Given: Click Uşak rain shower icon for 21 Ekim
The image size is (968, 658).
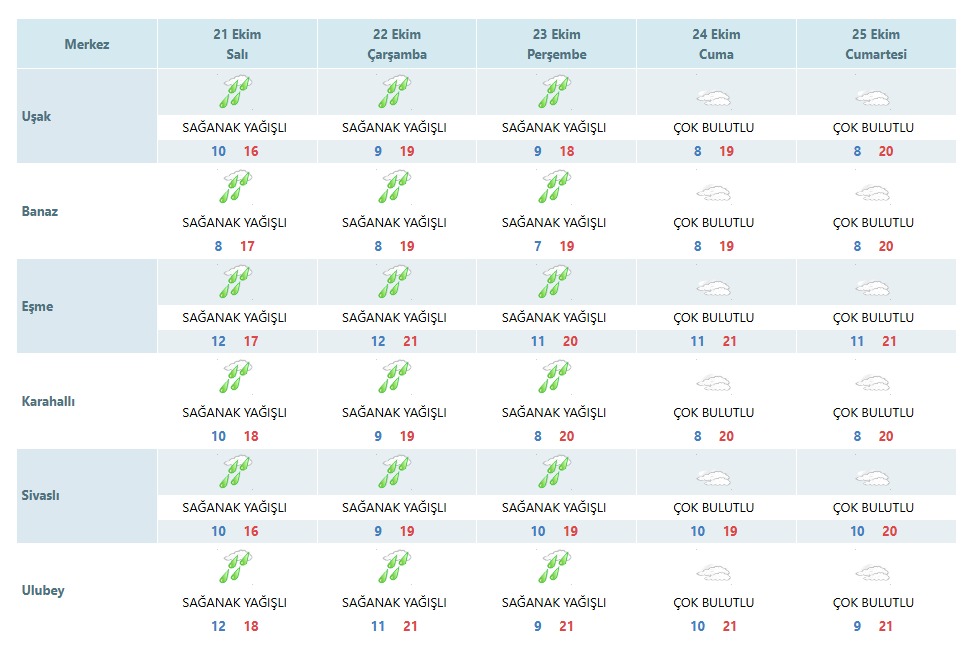Looking at the screenshot, I should [x=235, y=92].
